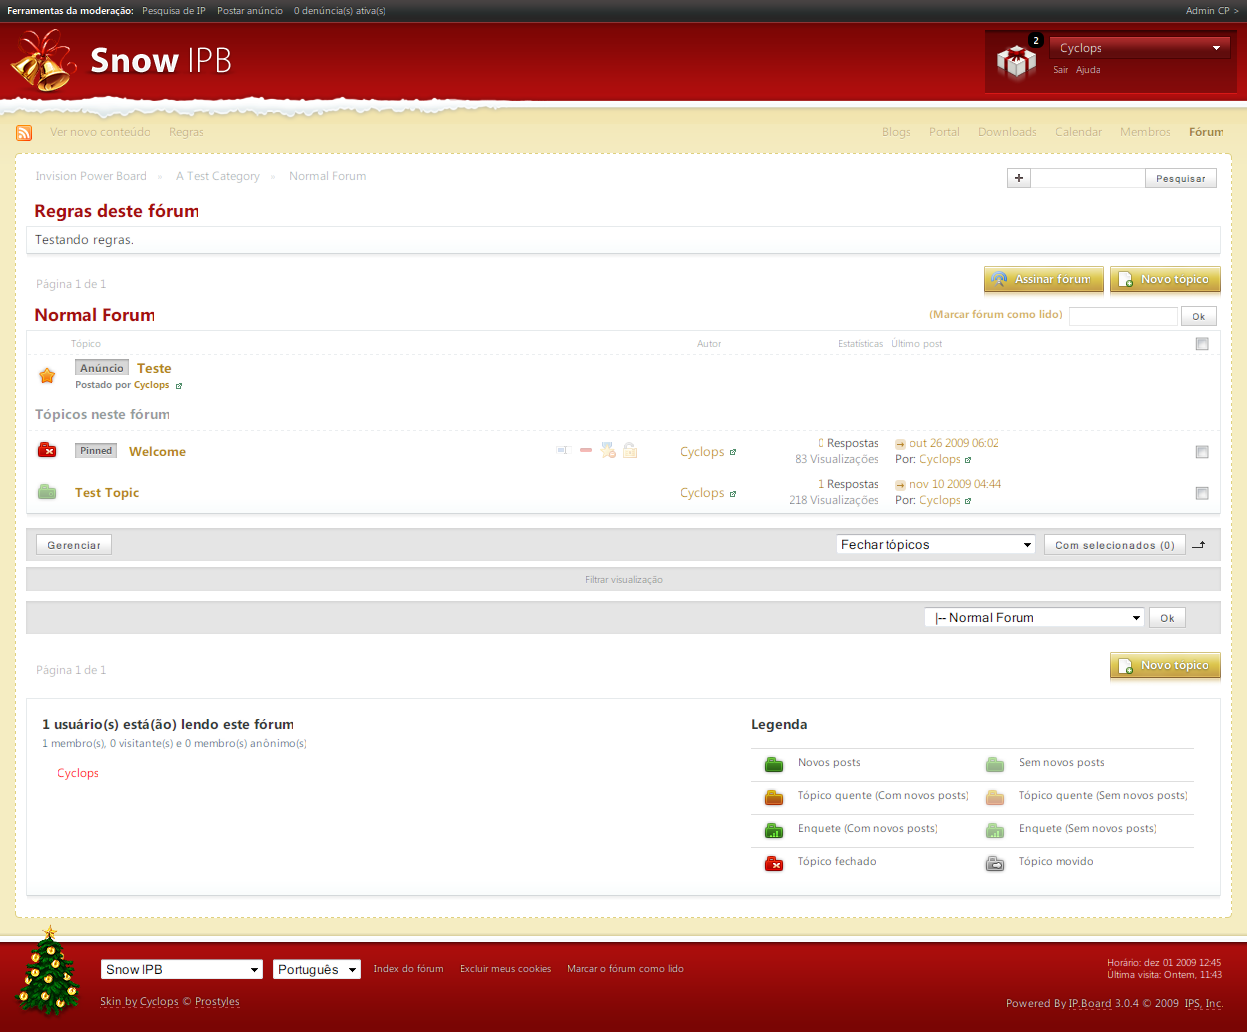Open the Filtrar visualização bar
The width and height of the screenshot is (1247, 1032).
(x=623, y=580)
